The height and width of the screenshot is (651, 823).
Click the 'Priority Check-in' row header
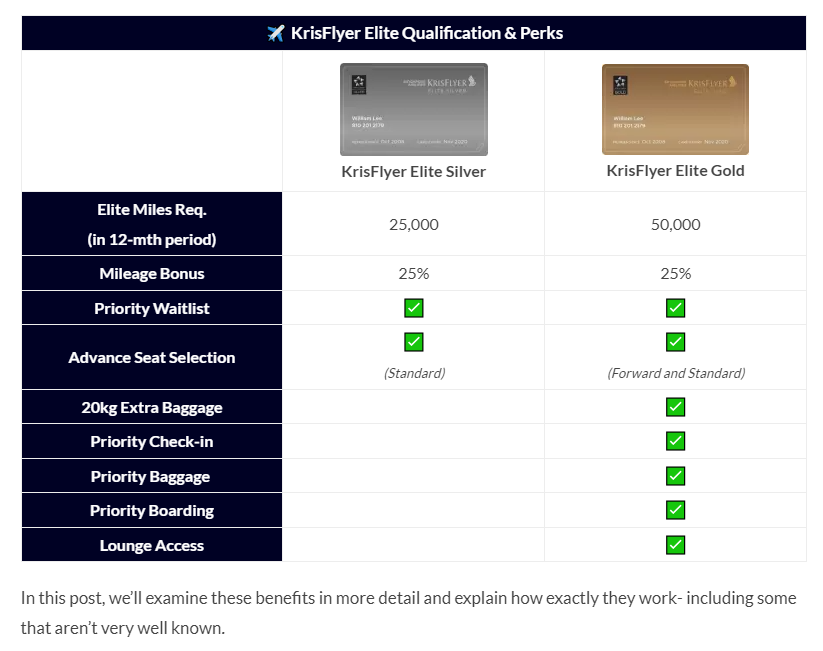point(152,442)
